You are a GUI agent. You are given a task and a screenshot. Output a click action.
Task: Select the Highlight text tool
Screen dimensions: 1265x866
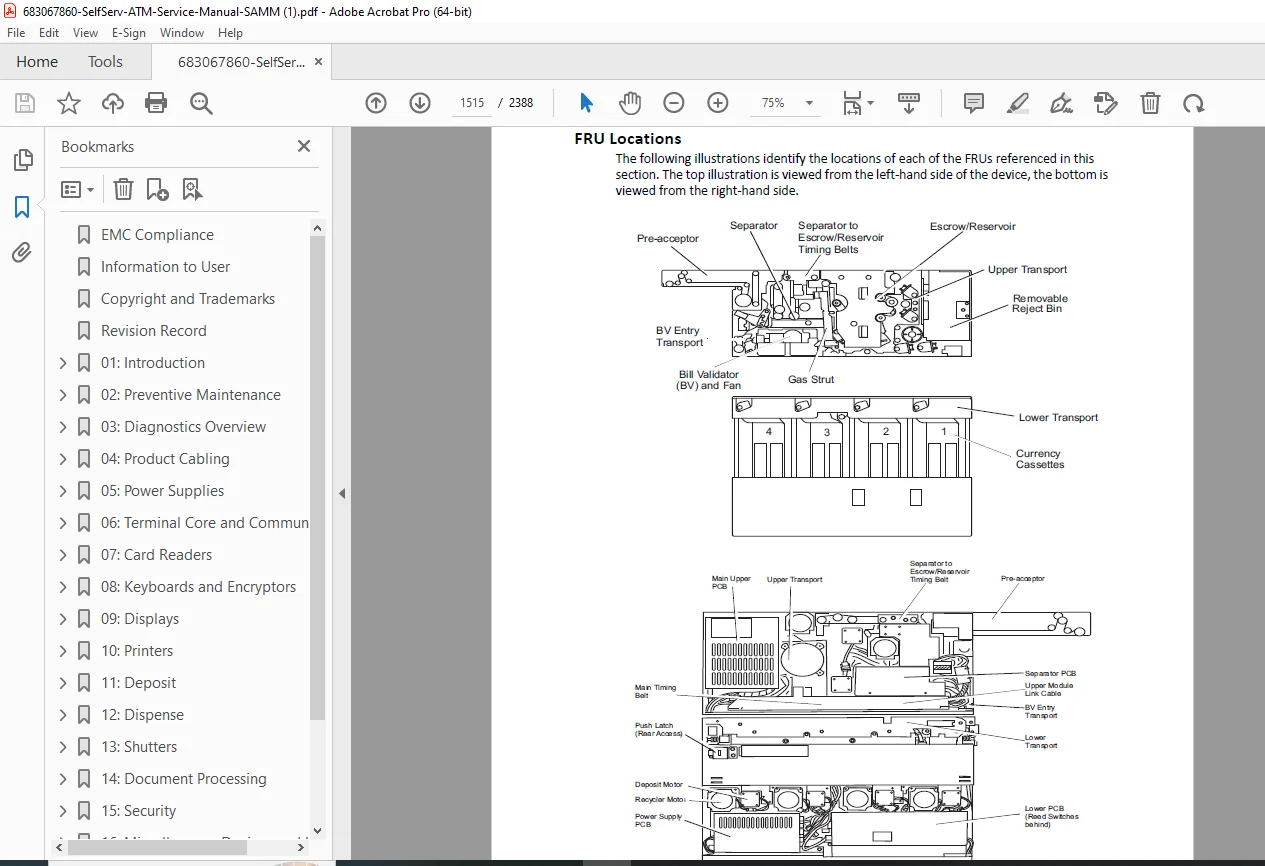[1018, 103]
